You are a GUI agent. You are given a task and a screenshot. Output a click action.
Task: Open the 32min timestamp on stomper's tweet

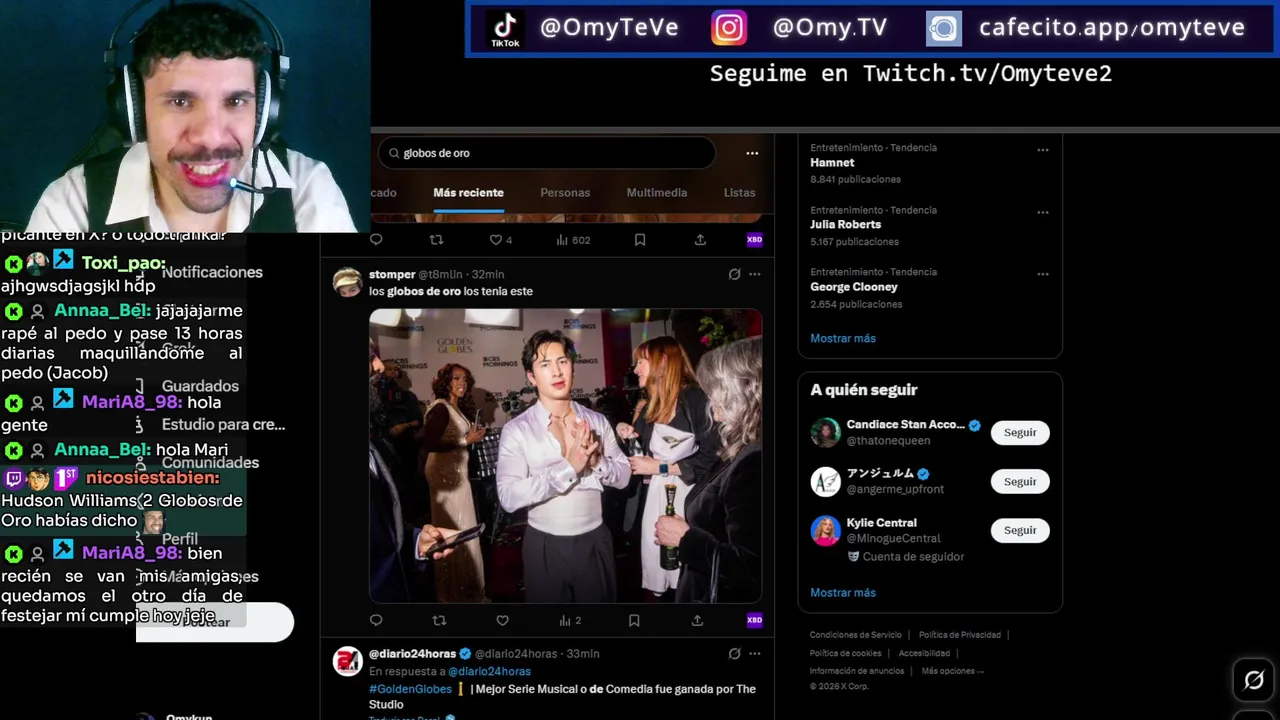point(488,274)
